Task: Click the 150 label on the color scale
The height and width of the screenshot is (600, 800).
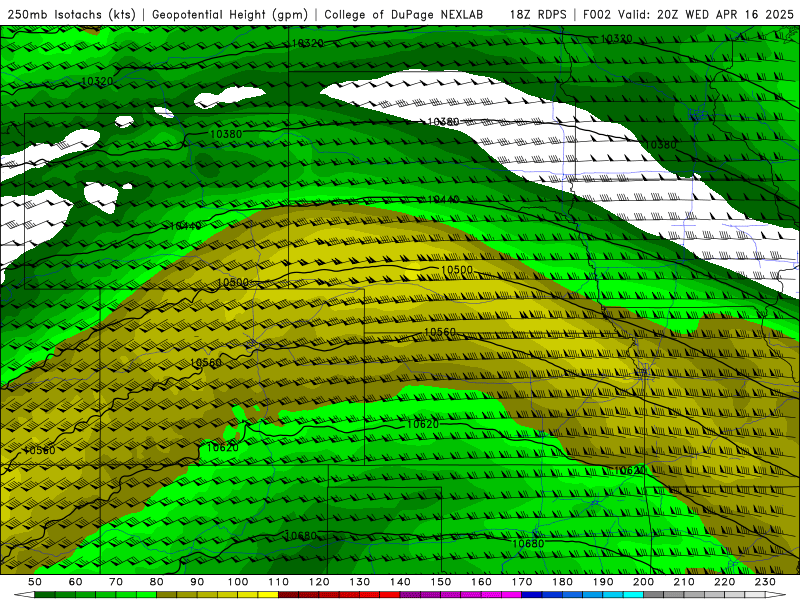Action: pos(441,582)
